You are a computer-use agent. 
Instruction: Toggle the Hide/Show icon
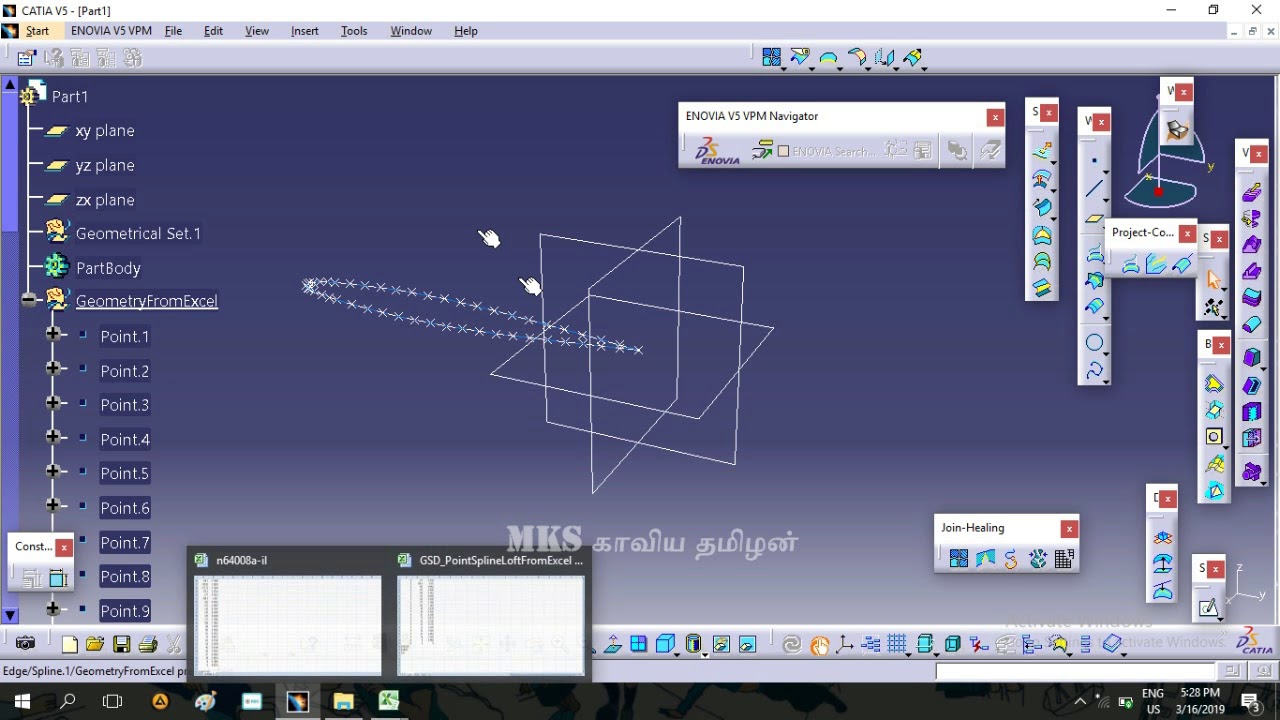point(721,644)
